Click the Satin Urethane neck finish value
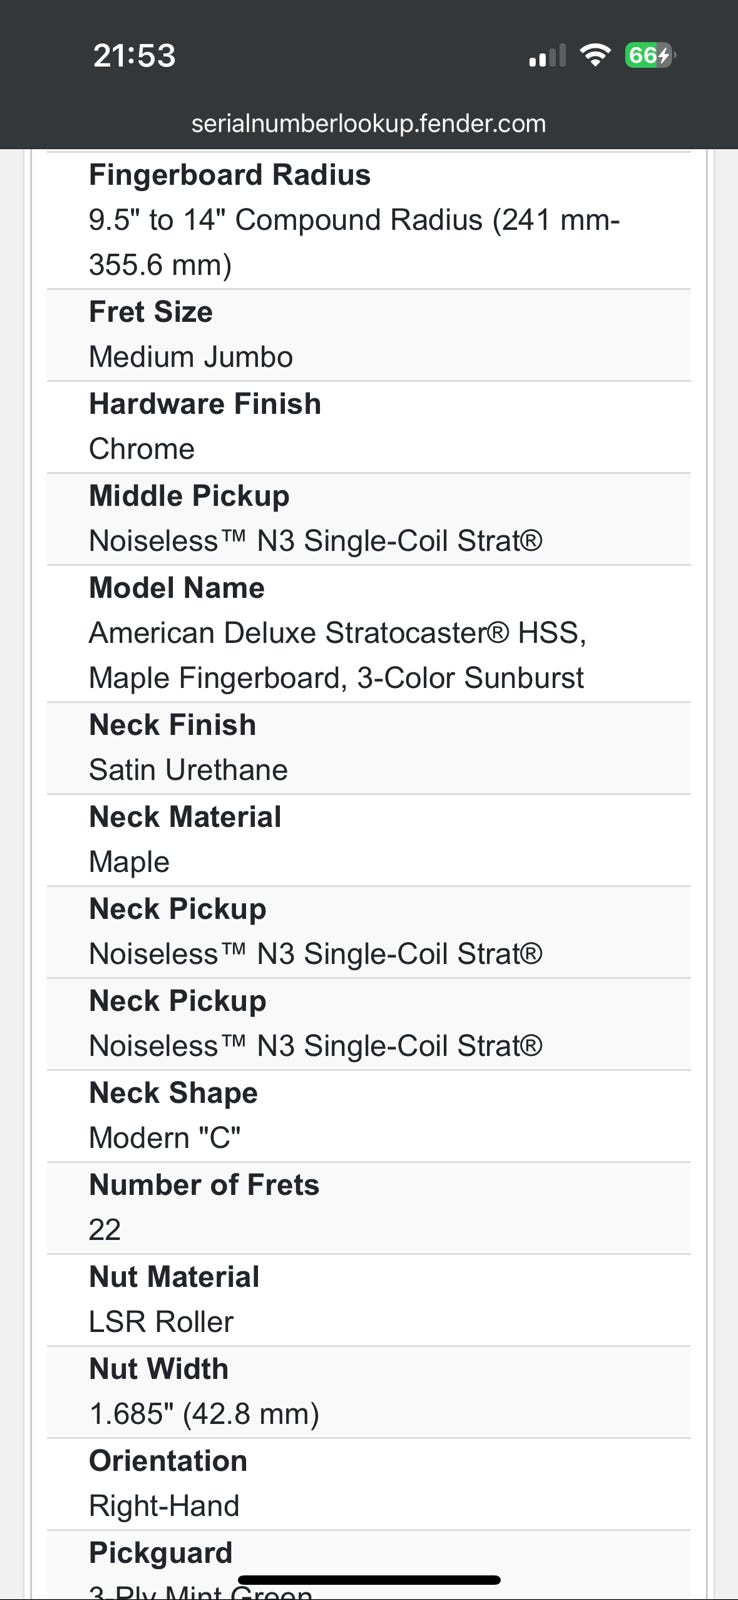 (x=188, y=770)
